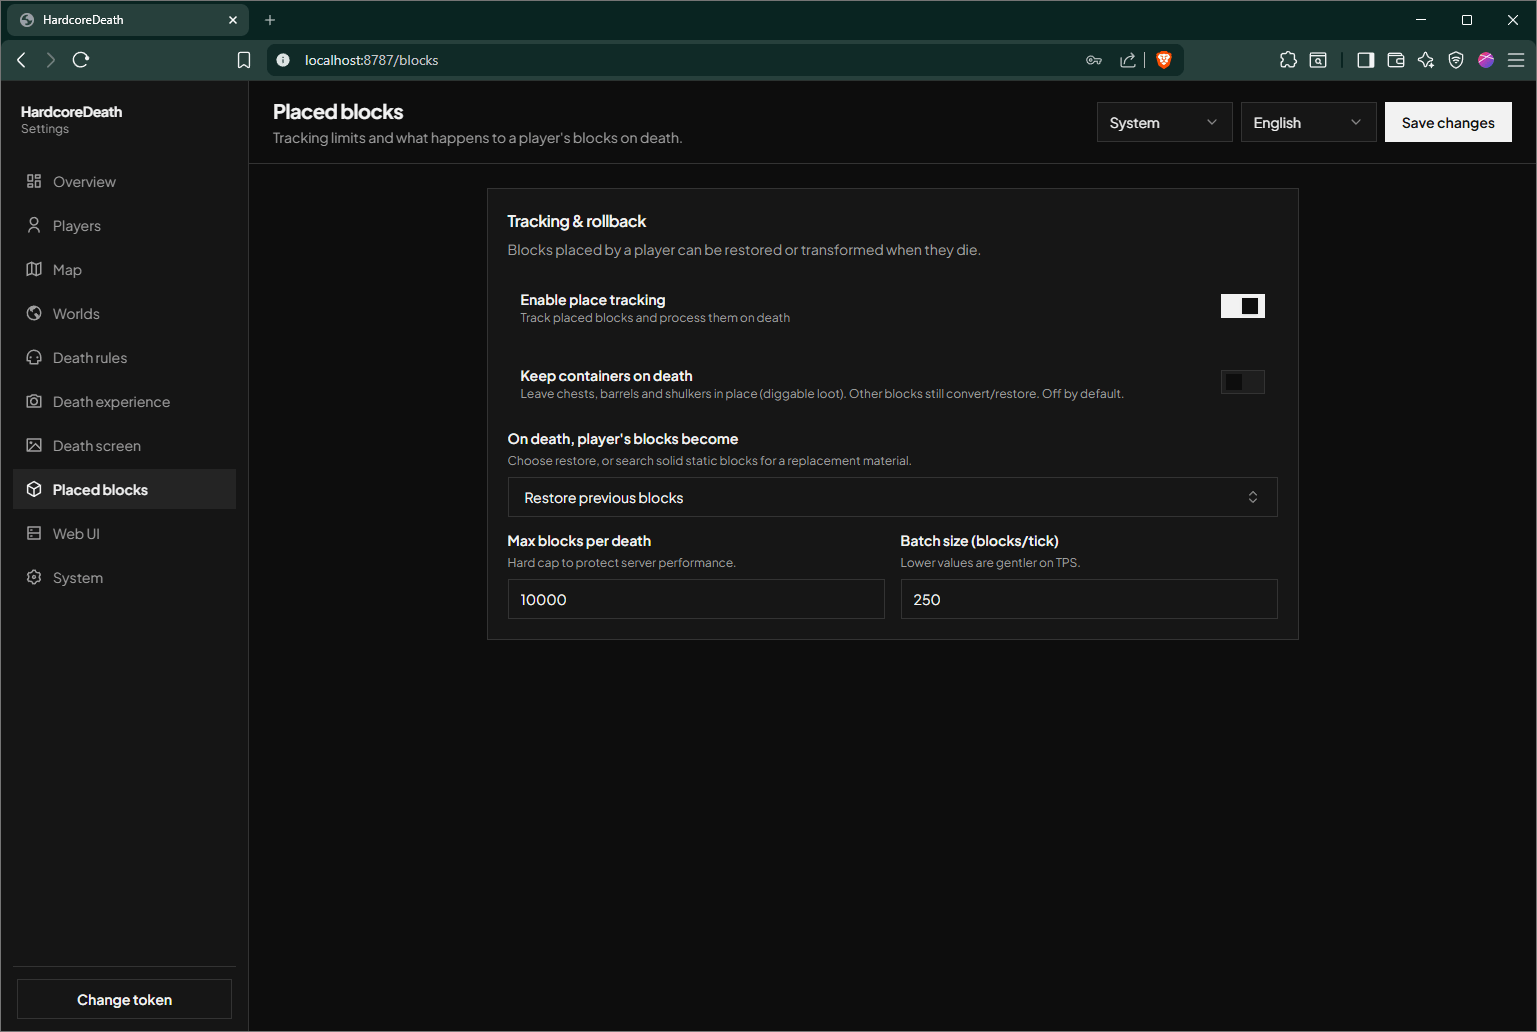The height and width of the screenshot is (1032, 1537).
Task: Open the tab search icon in toolbar
Action: point(1318,60)
